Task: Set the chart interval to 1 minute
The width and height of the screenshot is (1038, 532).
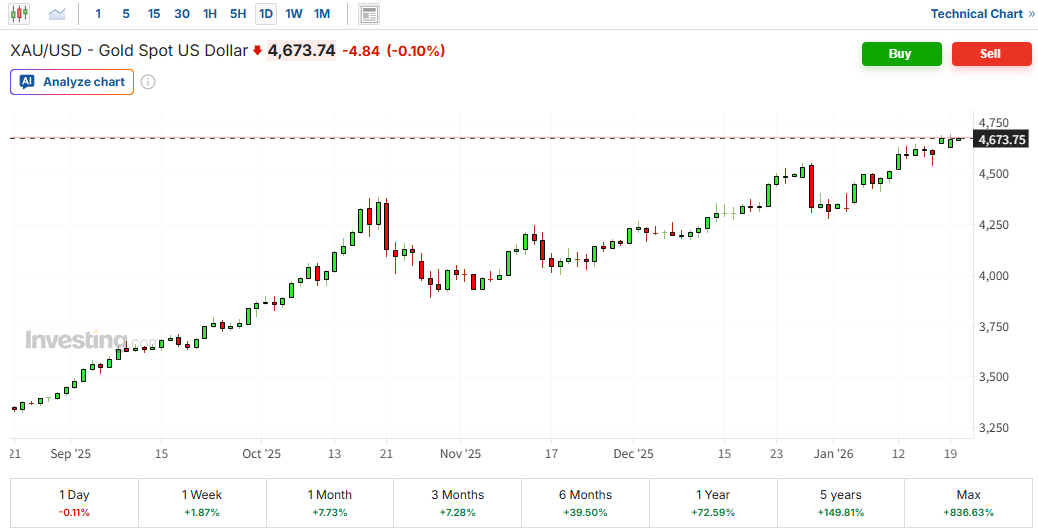Action: tap(98, 14)
